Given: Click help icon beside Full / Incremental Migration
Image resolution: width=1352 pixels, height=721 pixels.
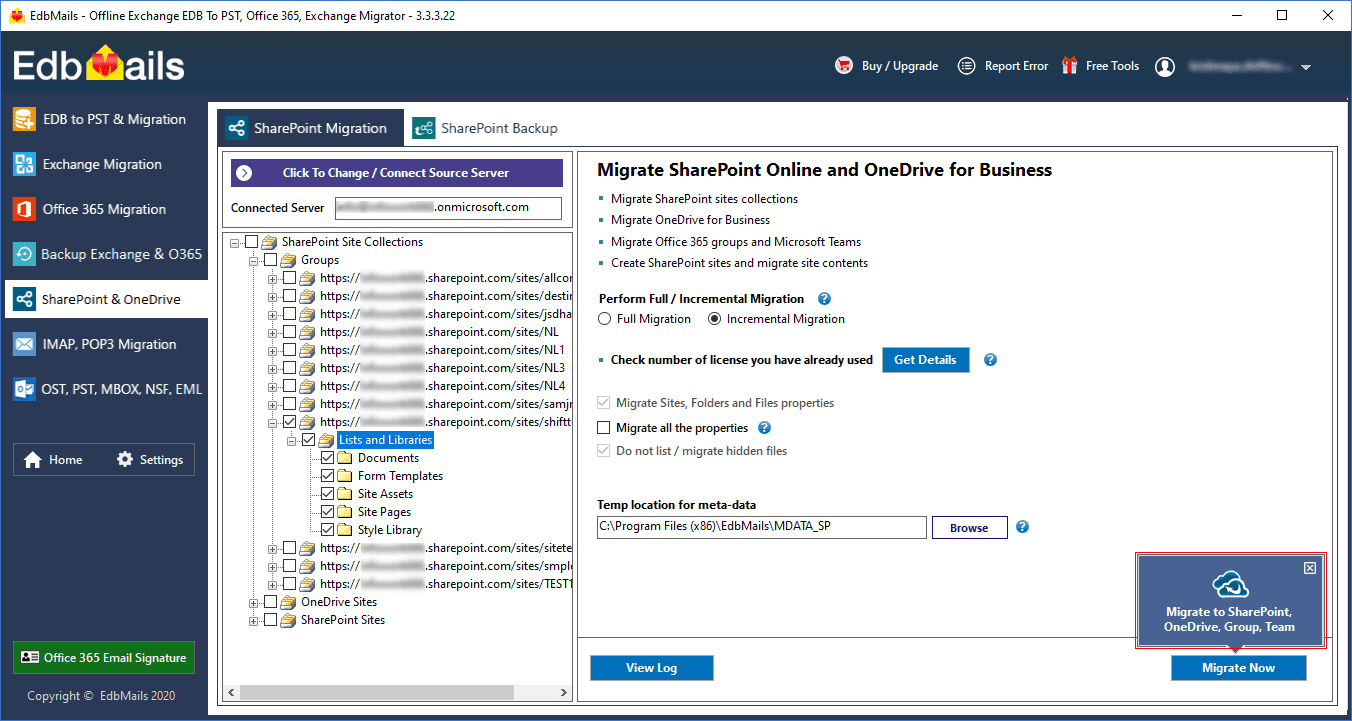Looking at the screenshot, I should point(824,299).
